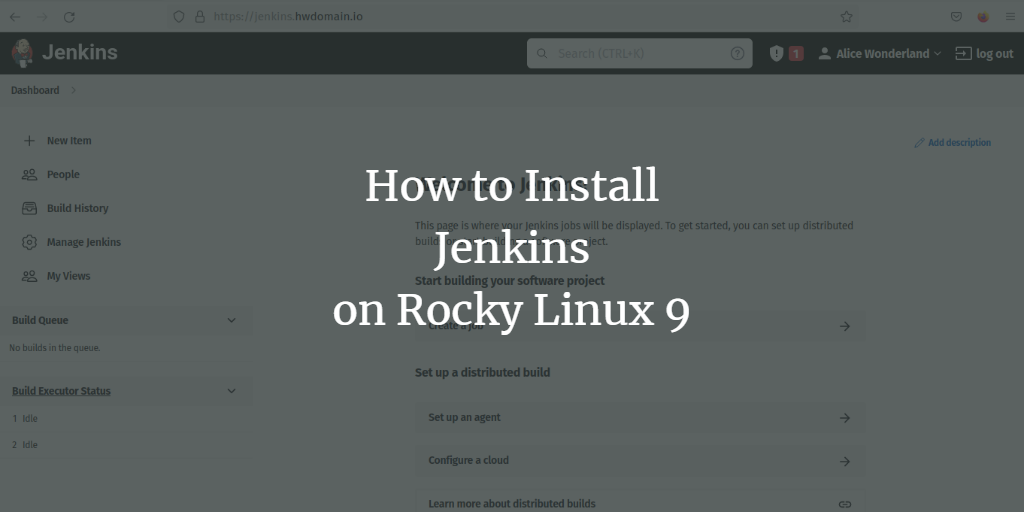Open Manage Jenkins

[x=84, y=242]
